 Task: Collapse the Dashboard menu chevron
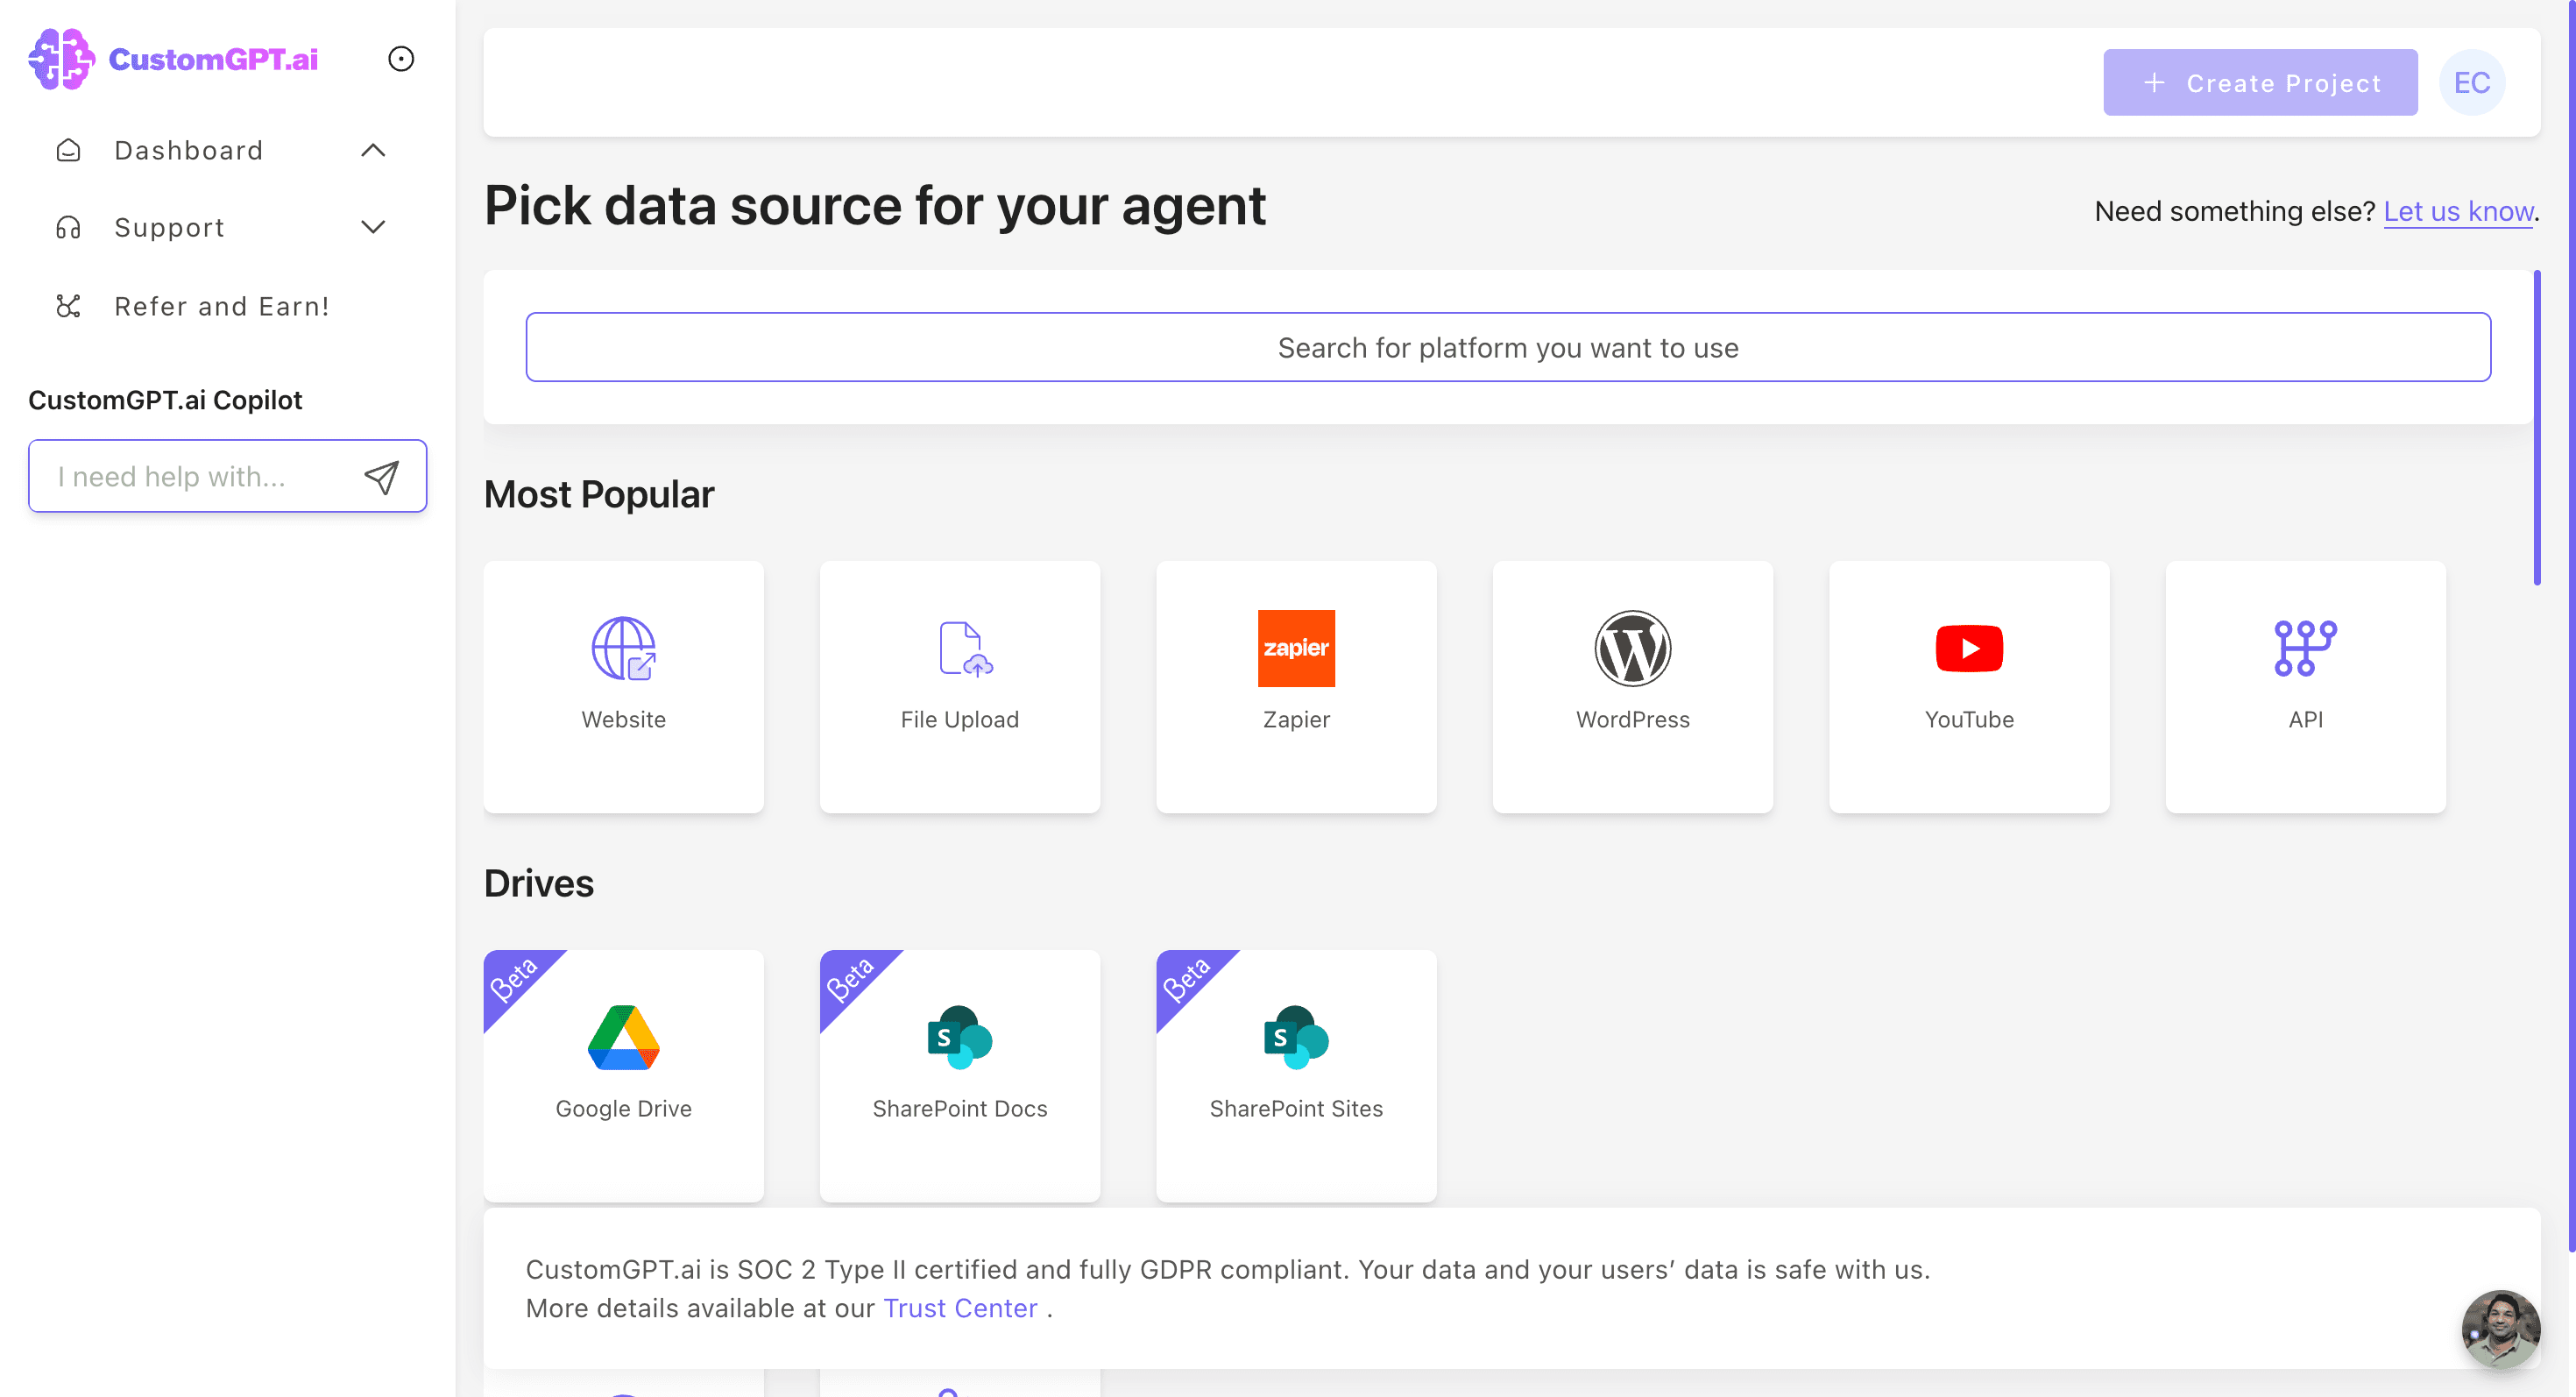point(373,150)
